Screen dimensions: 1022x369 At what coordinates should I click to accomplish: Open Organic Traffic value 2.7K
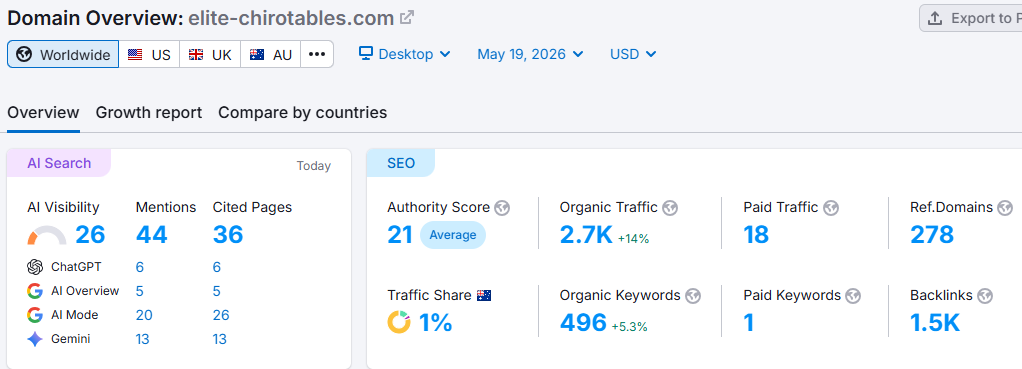click(586, 235)
